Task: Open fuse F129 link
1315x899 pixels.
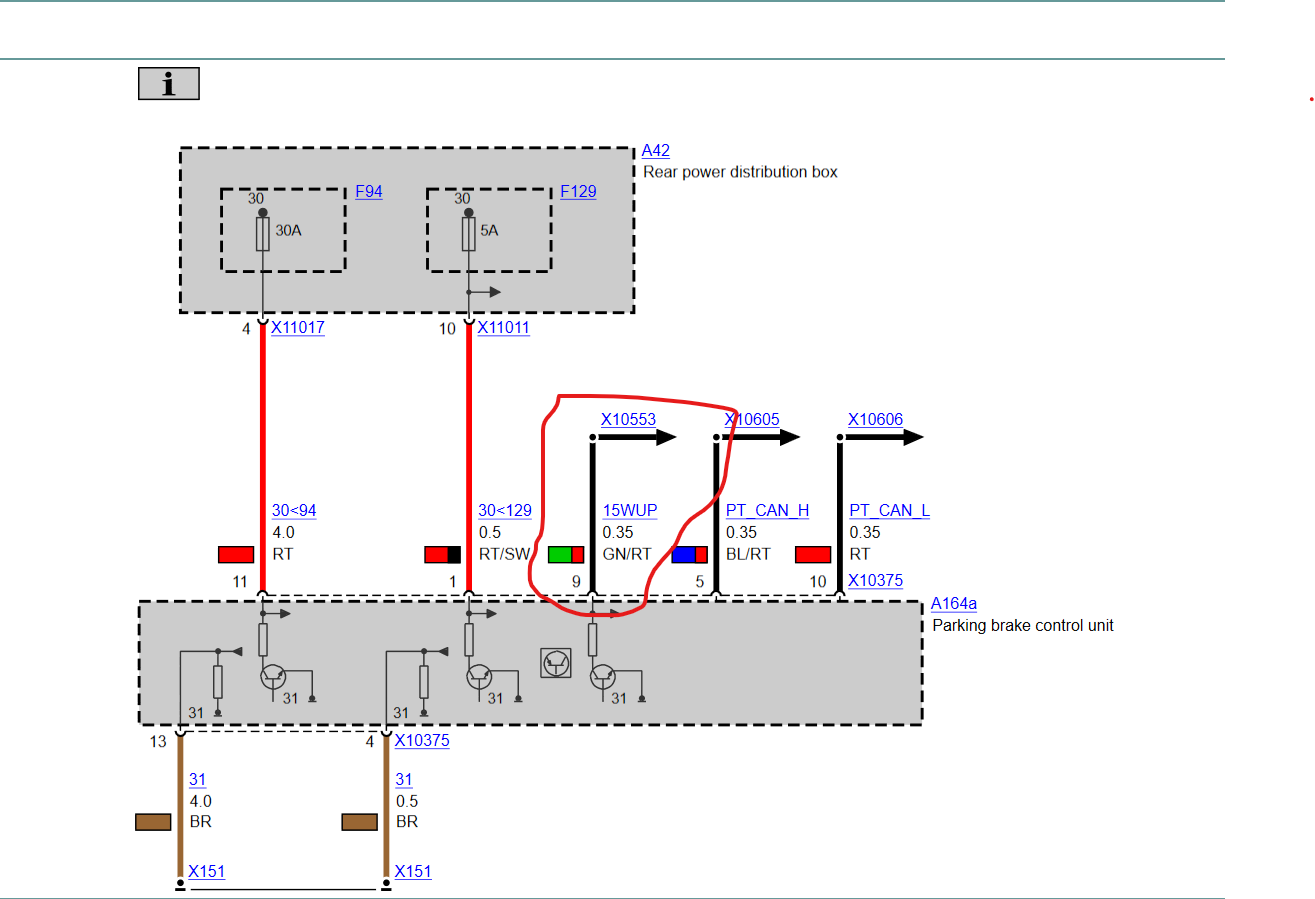Action: click(578, 191)
